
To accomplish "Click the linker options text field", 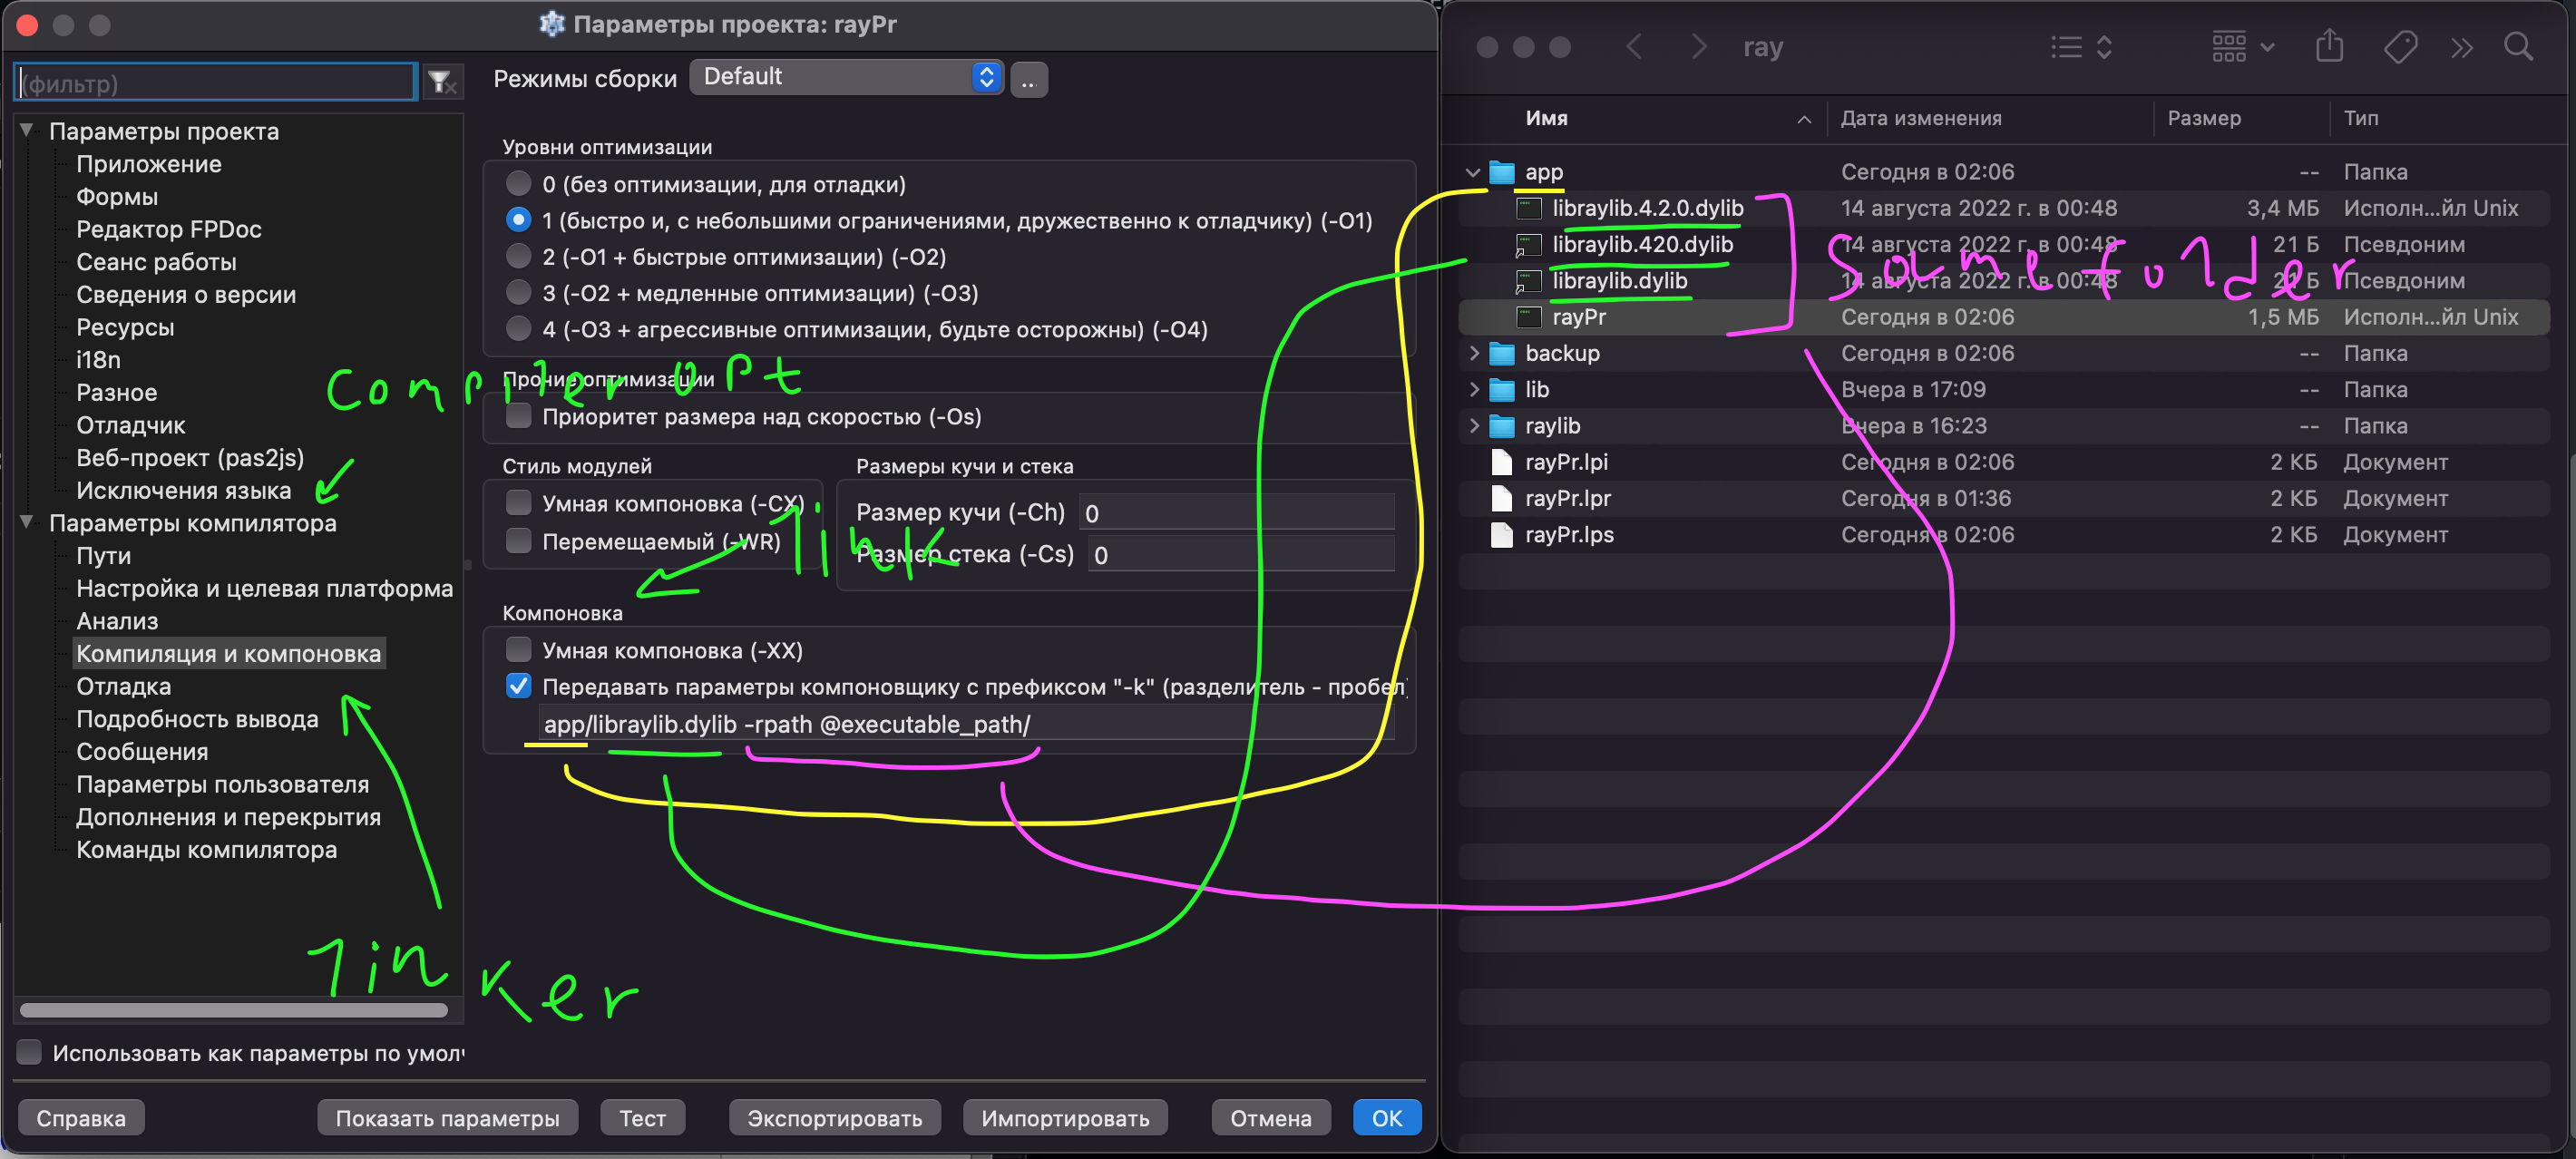I will tap(964, 724).
